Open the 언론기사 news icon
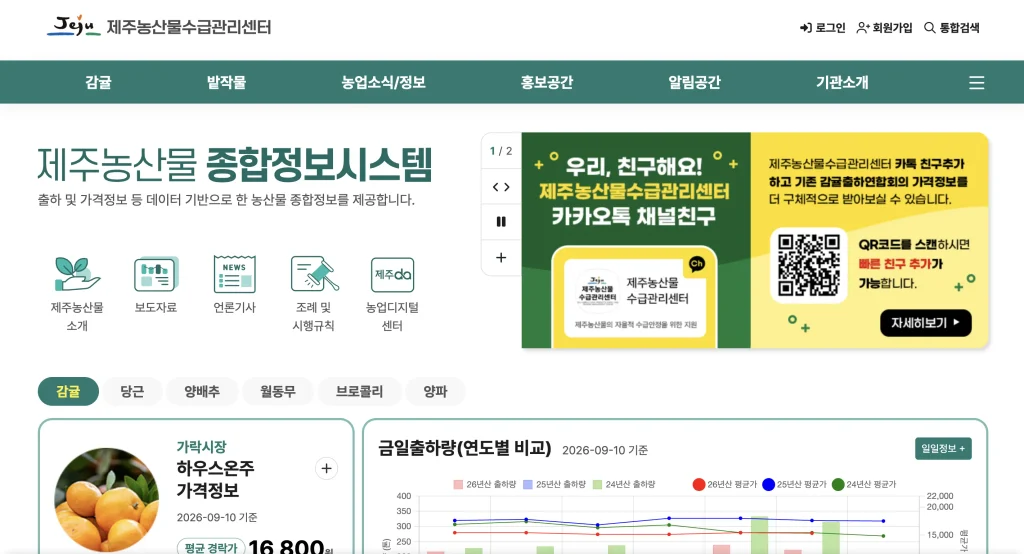Image resolution: width=1024 pixels, height=554 pixels. [x=234, y=285]
